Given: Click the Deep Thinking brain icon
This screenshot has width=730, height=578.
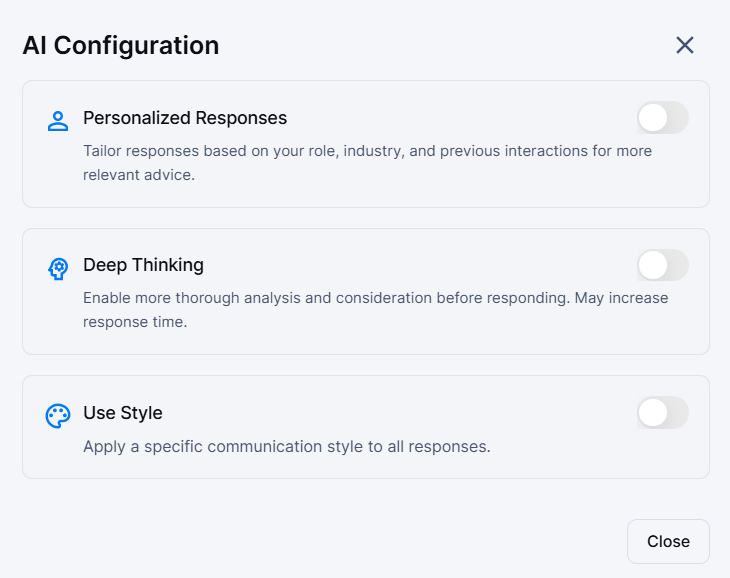Looking at the screenshot, I should pyautogui.click(x=58, y=268).
